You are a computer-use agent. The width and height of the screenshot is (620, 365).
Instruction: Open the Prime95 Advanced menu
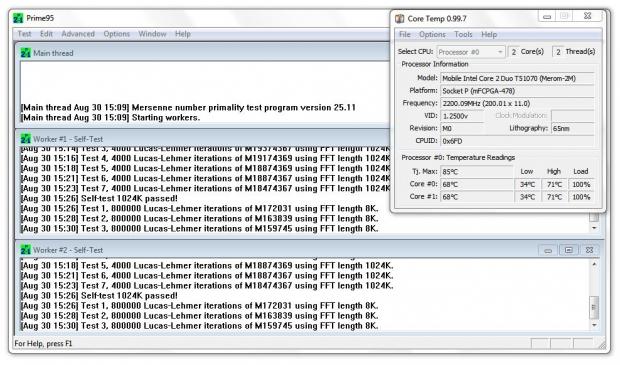pyautogui.click(x=78, y=34)
